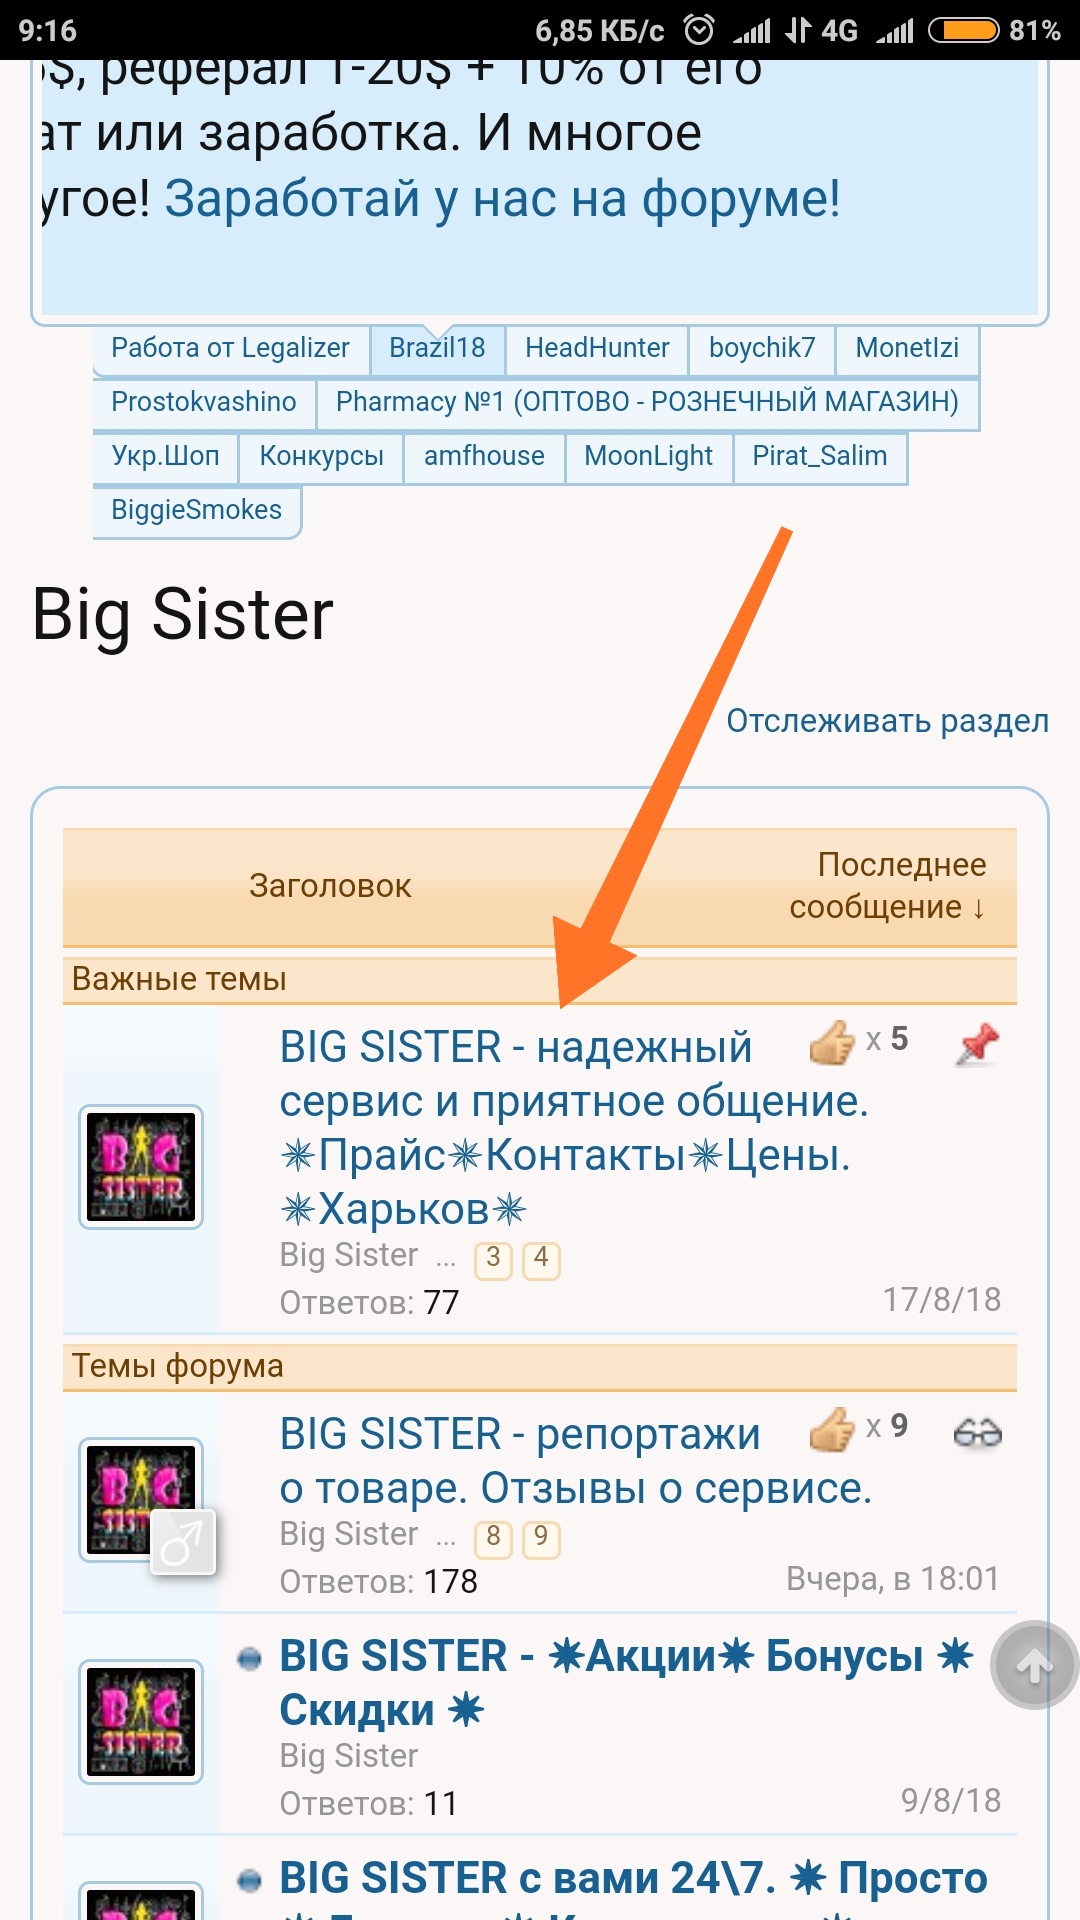Click the thumbs-up icon next to x 9
Viewport: 1080px width, 1920px height.
[x=832, y=1430]
